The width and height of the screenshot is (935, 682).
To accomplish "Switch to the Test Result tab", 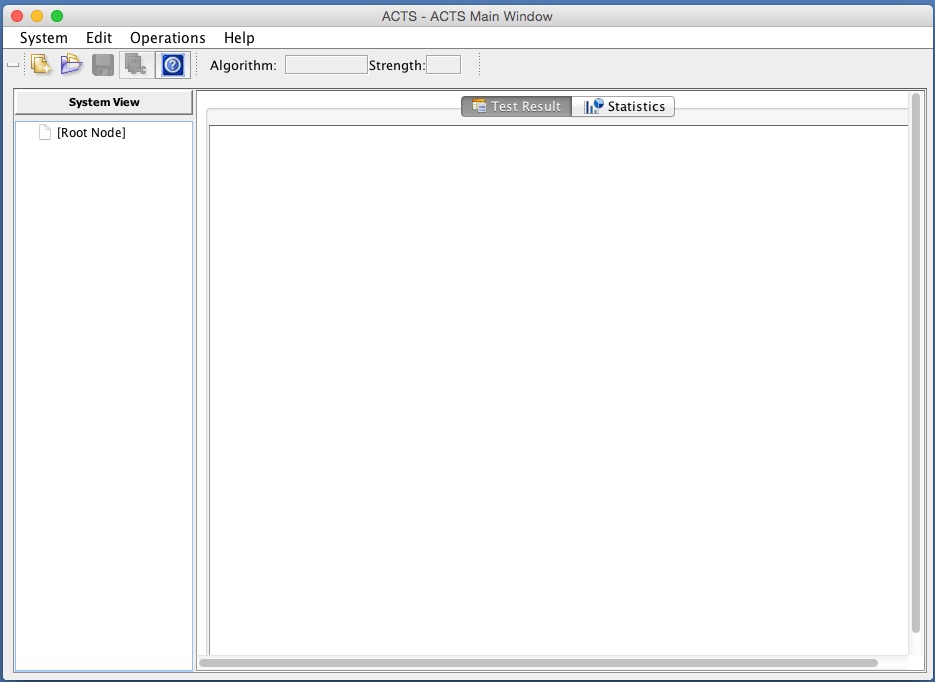I will coord(516,106).
